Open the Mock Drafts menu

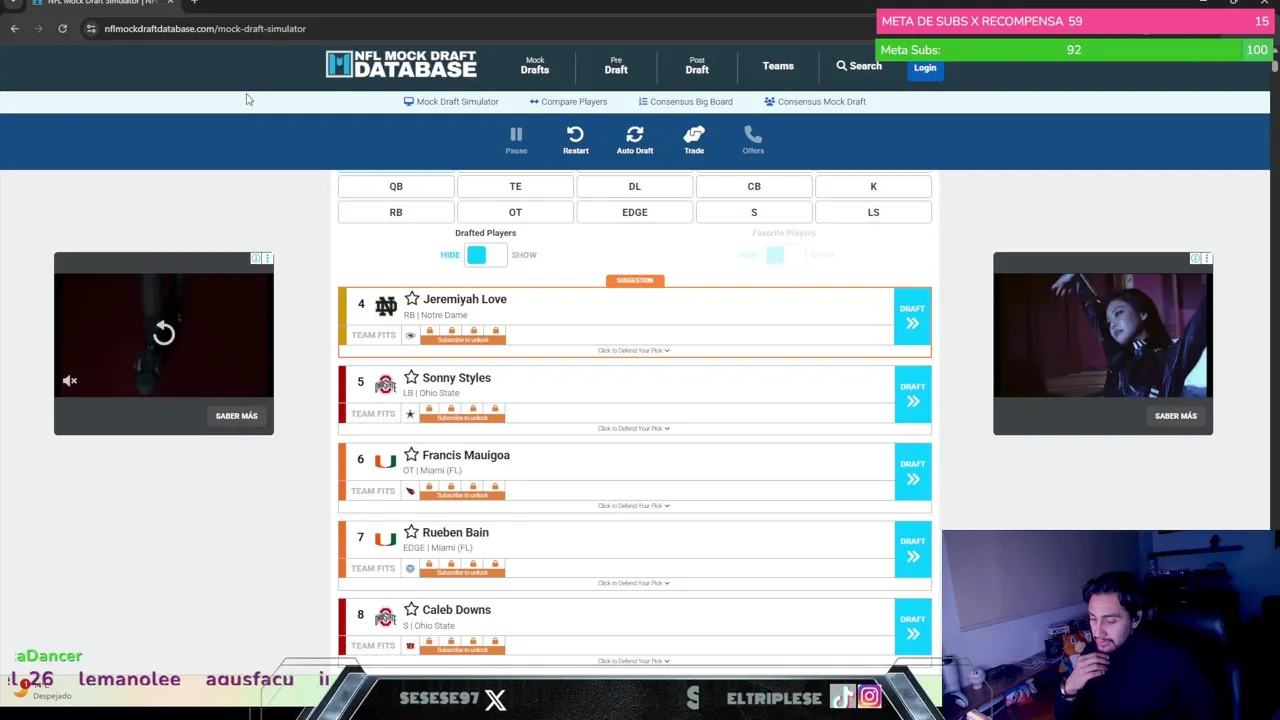tap(535, 66)
